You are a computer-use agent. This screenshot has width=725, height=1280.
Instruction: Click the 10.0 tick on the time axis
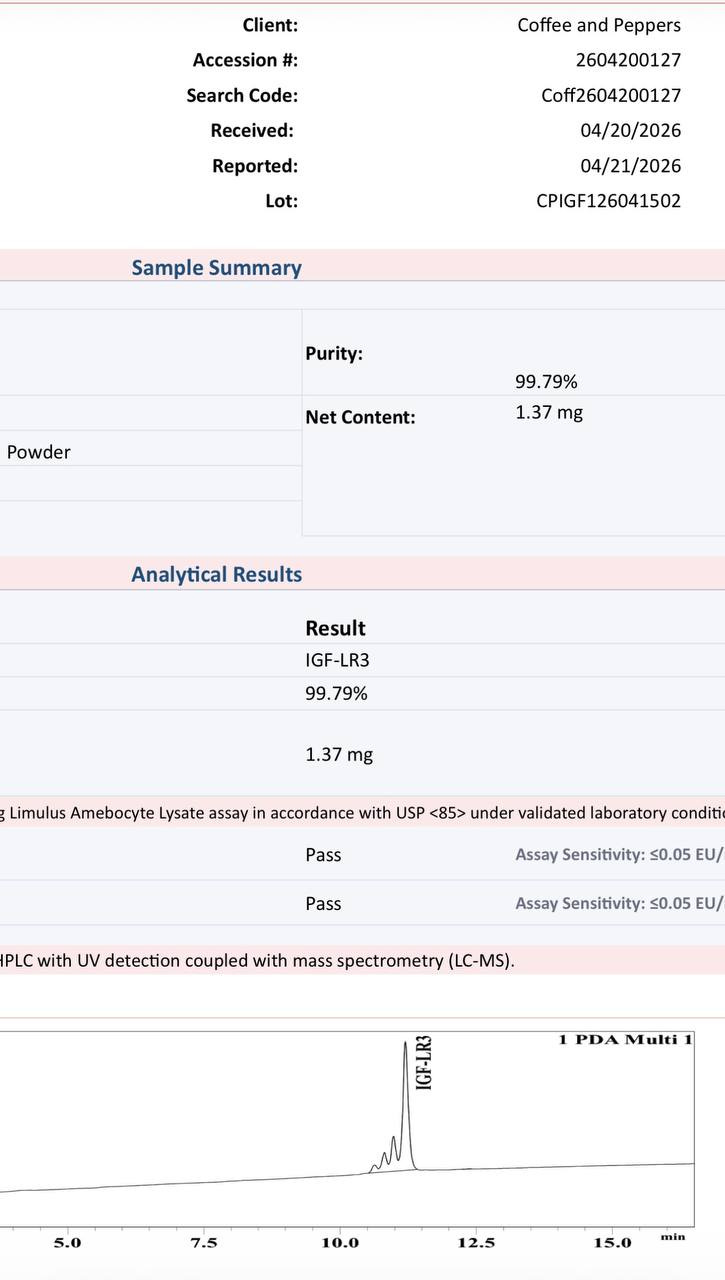340,1242
